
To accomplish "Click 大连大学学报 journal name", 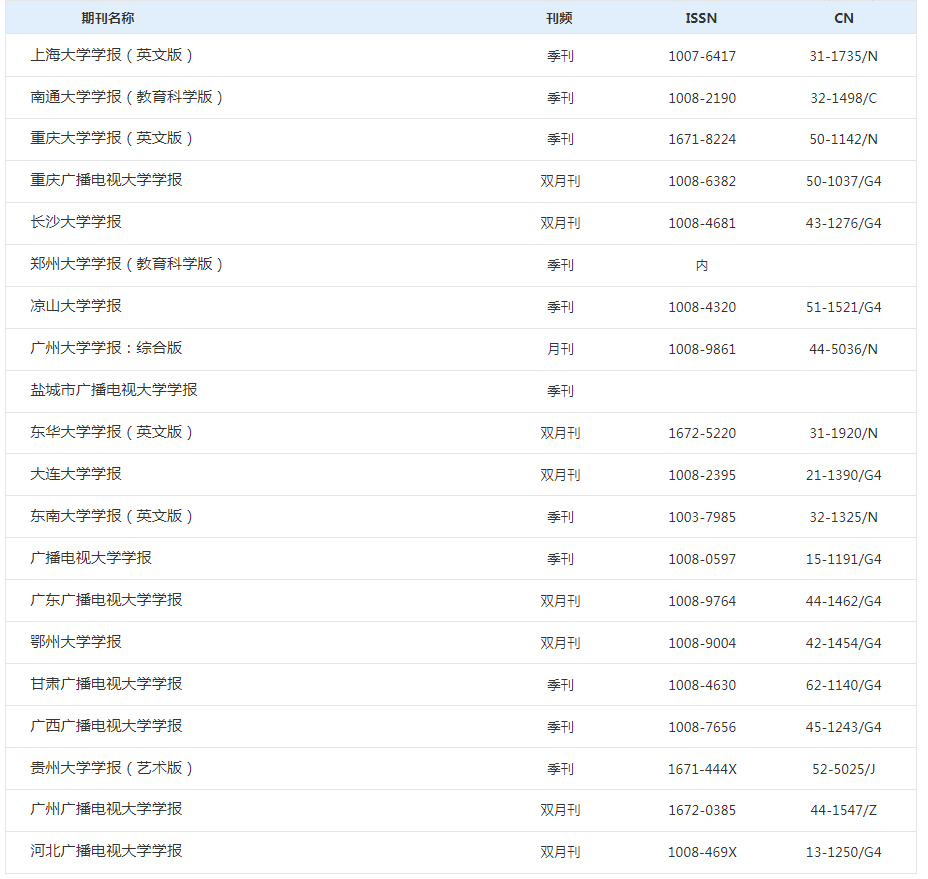I will coord(76,475).
